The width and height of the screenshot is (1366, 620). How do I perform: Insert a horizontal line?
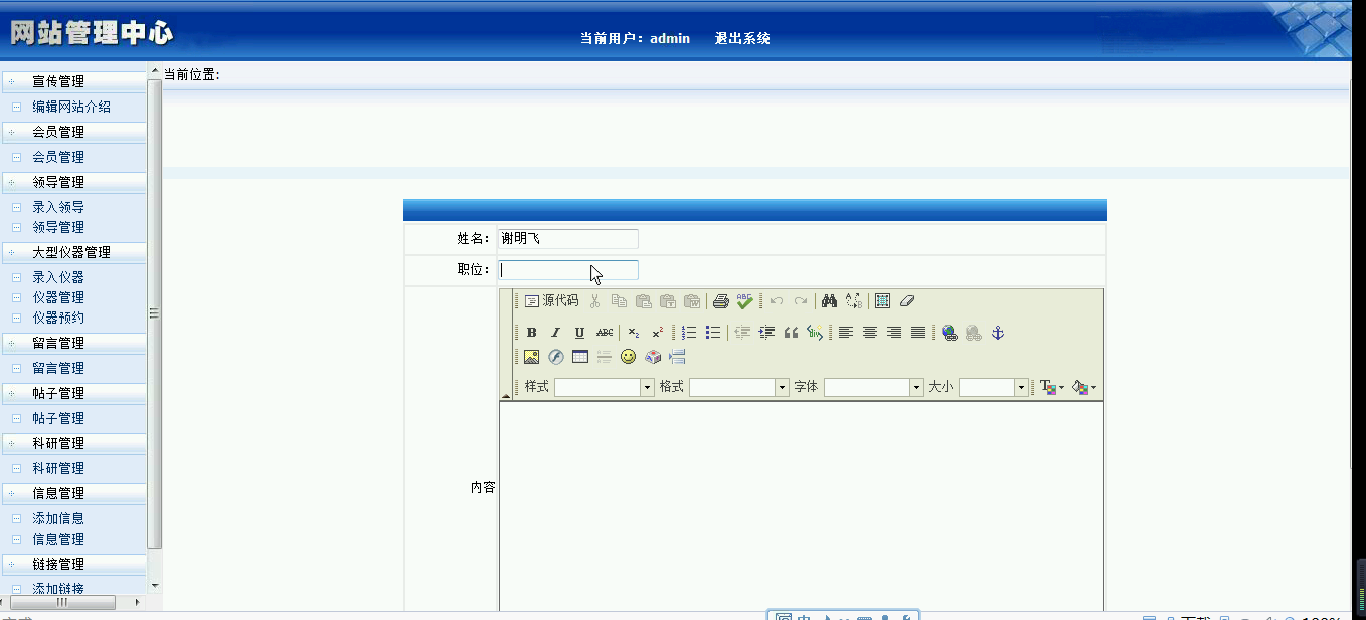[x=604, y=357]
